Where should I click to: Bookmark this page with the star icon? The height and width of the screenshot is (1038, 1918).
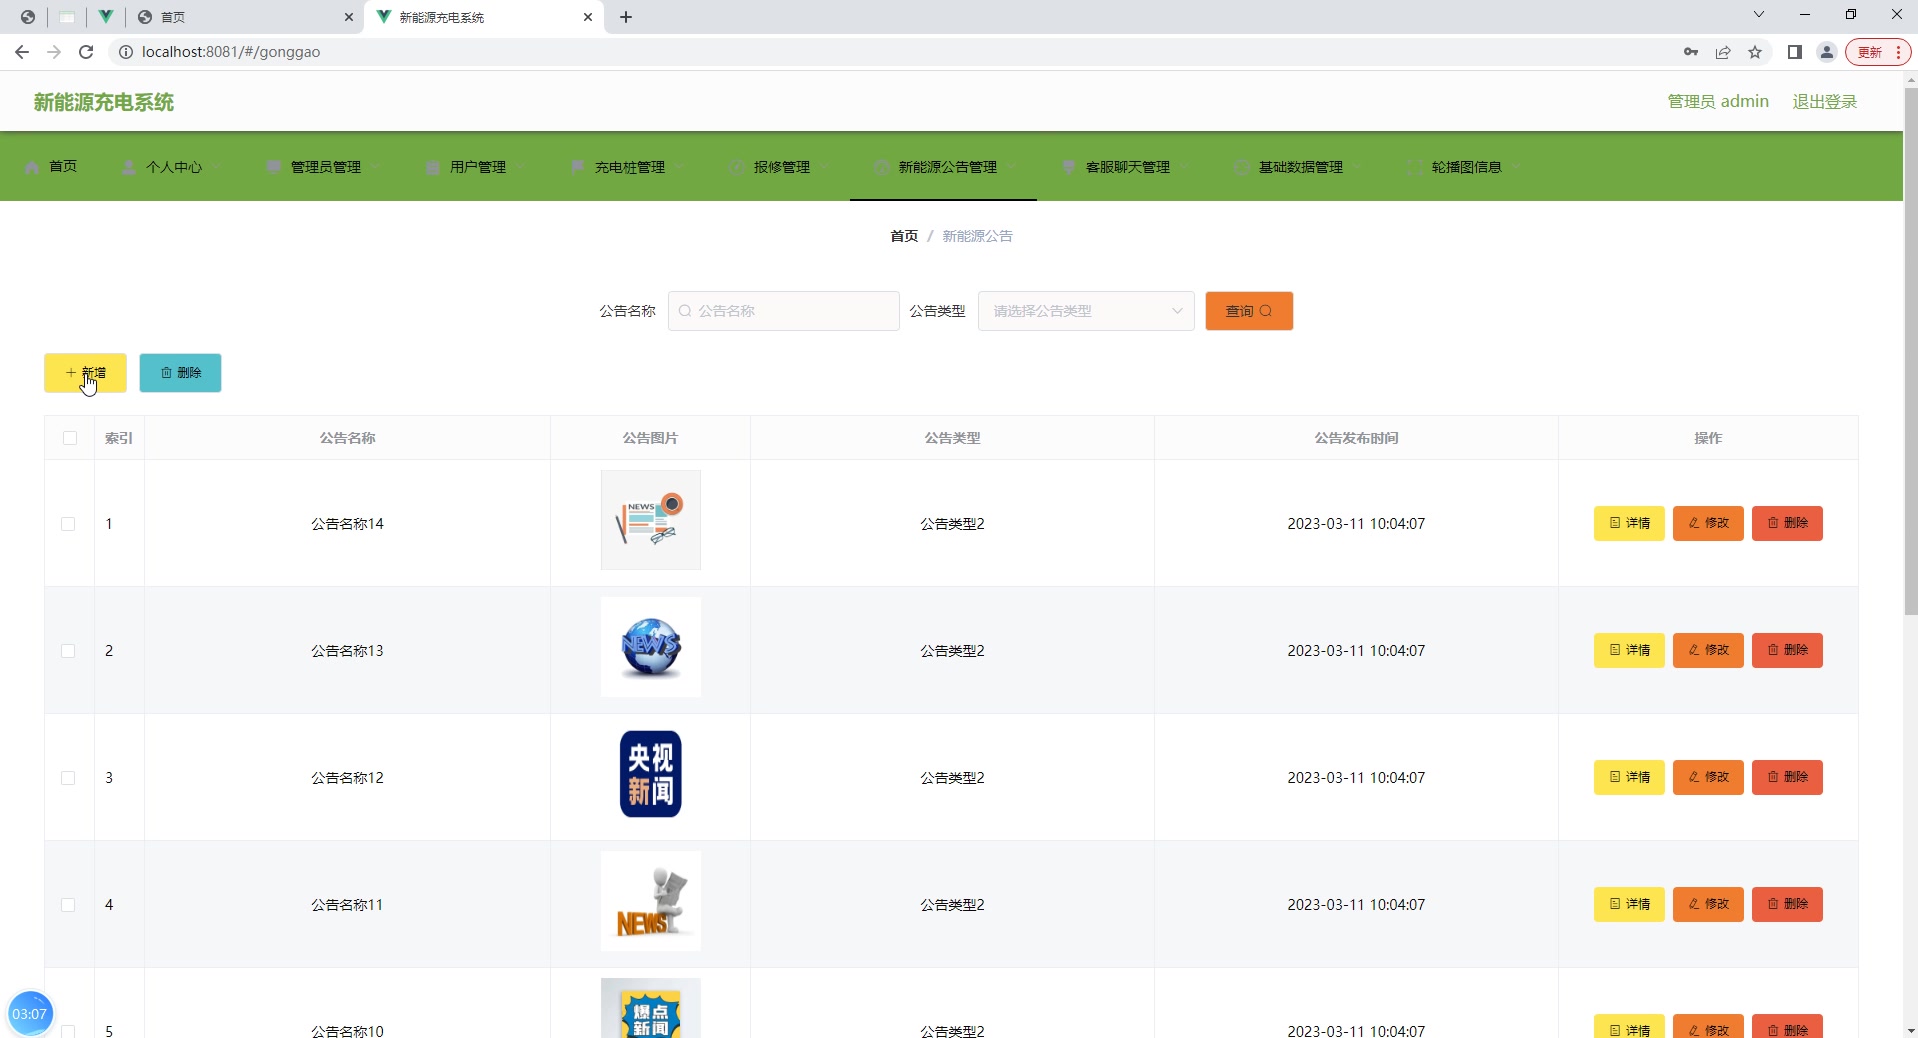click(x=1755, y=52)
